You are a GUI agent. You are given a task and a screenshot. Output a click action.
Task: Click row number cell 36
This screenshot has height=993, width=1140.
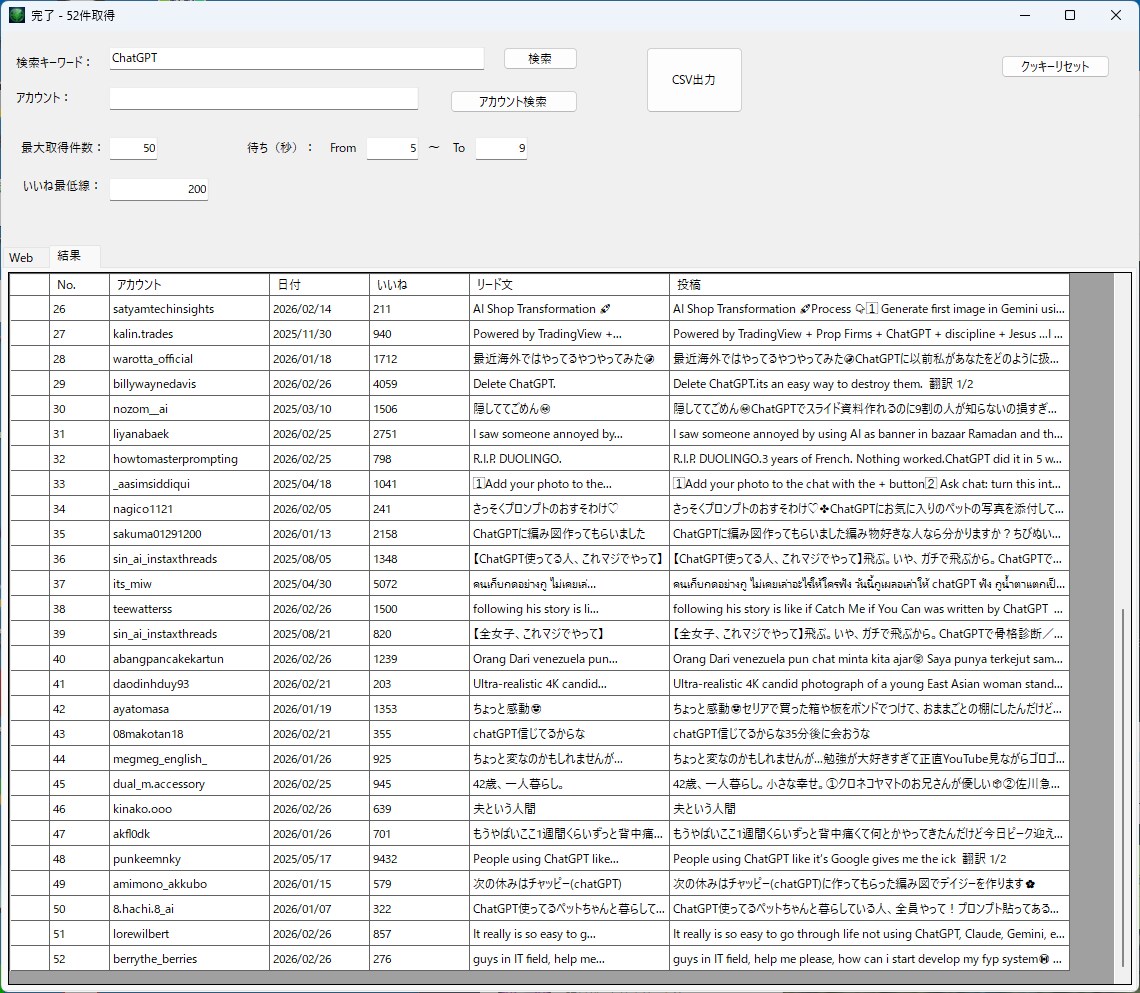tap(79, 559)
